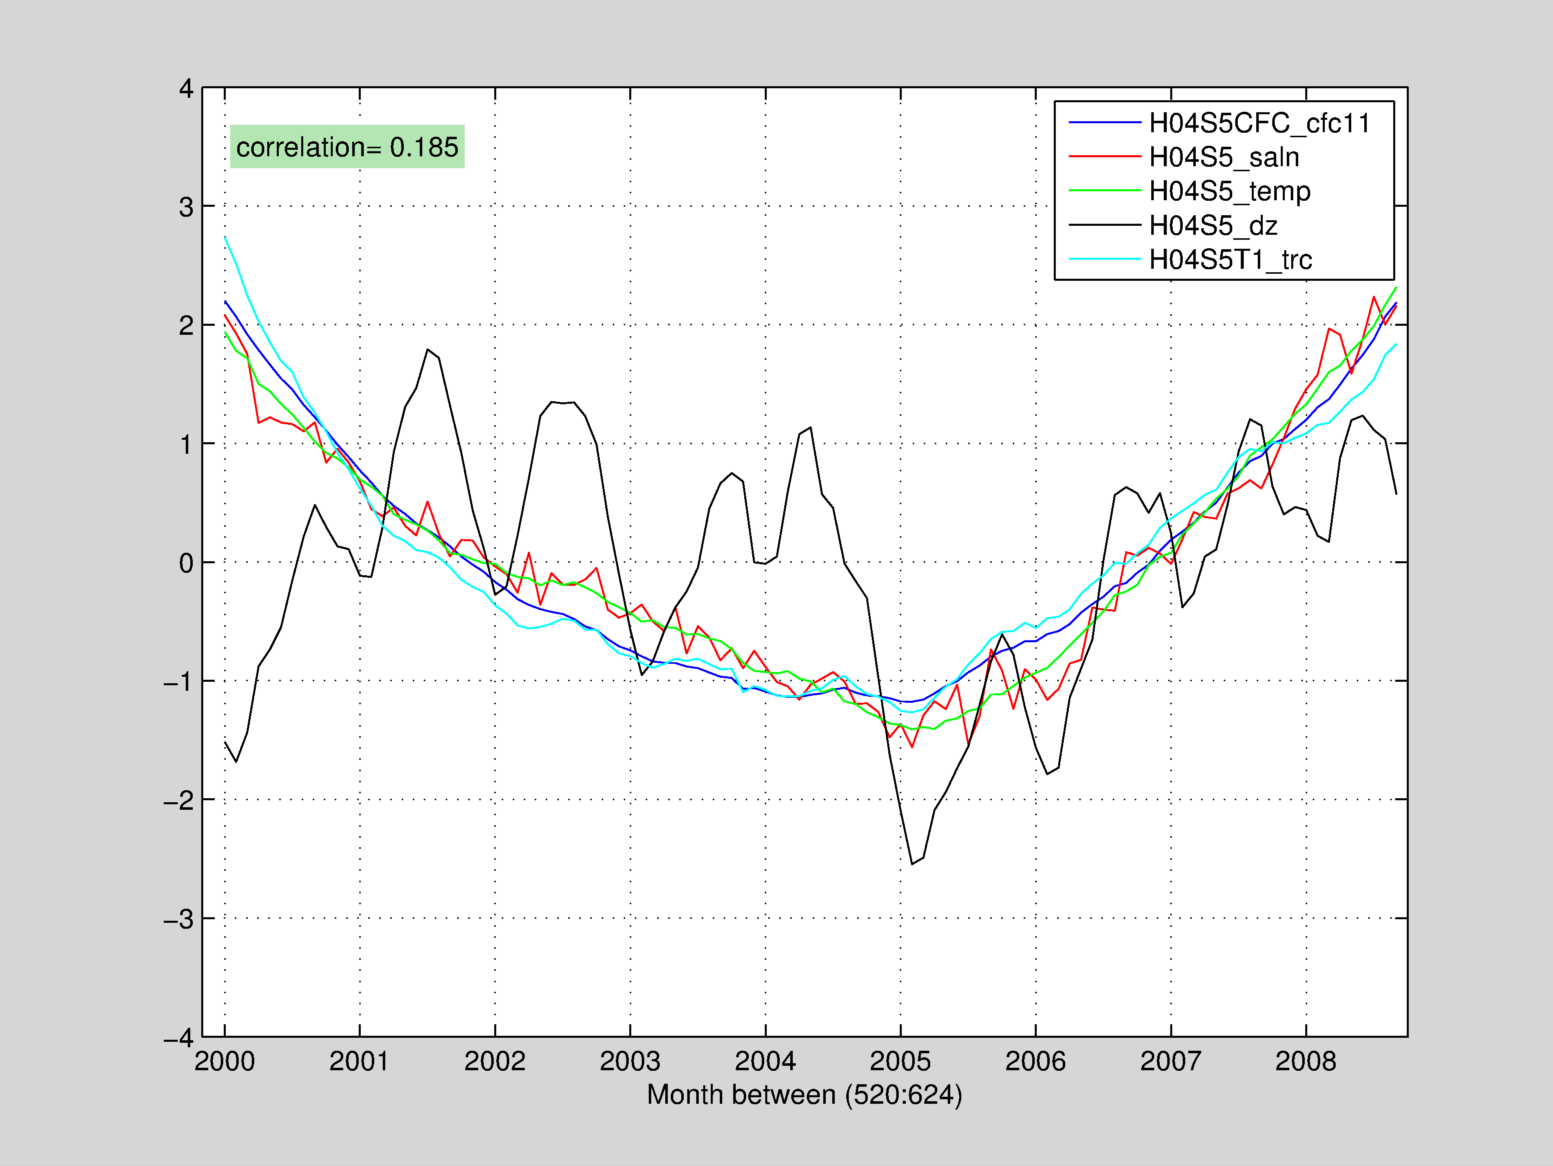The width and height of the screenshot is (1553, 1166).
Task: Select the green line sample in legend
Action: pos(1103,191)
